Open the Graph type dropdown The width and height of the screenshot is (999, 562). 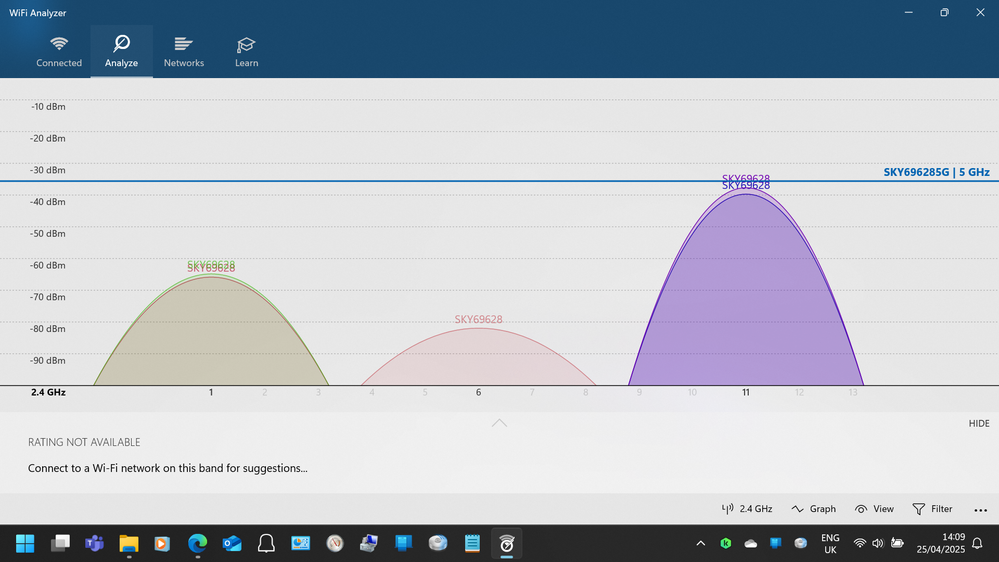coord(813,509)
